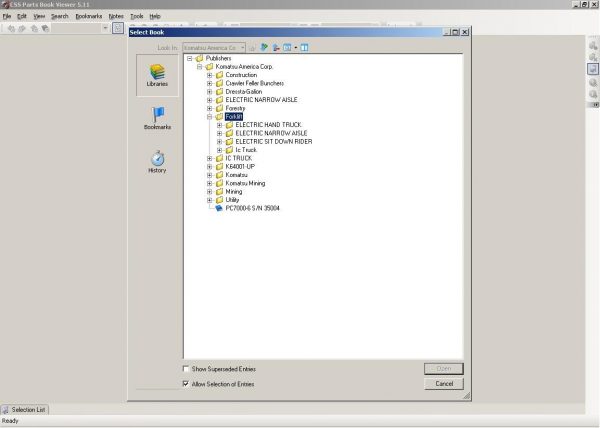Open the File menu
This screenshot has height=428, width=600.
(7, 16)
